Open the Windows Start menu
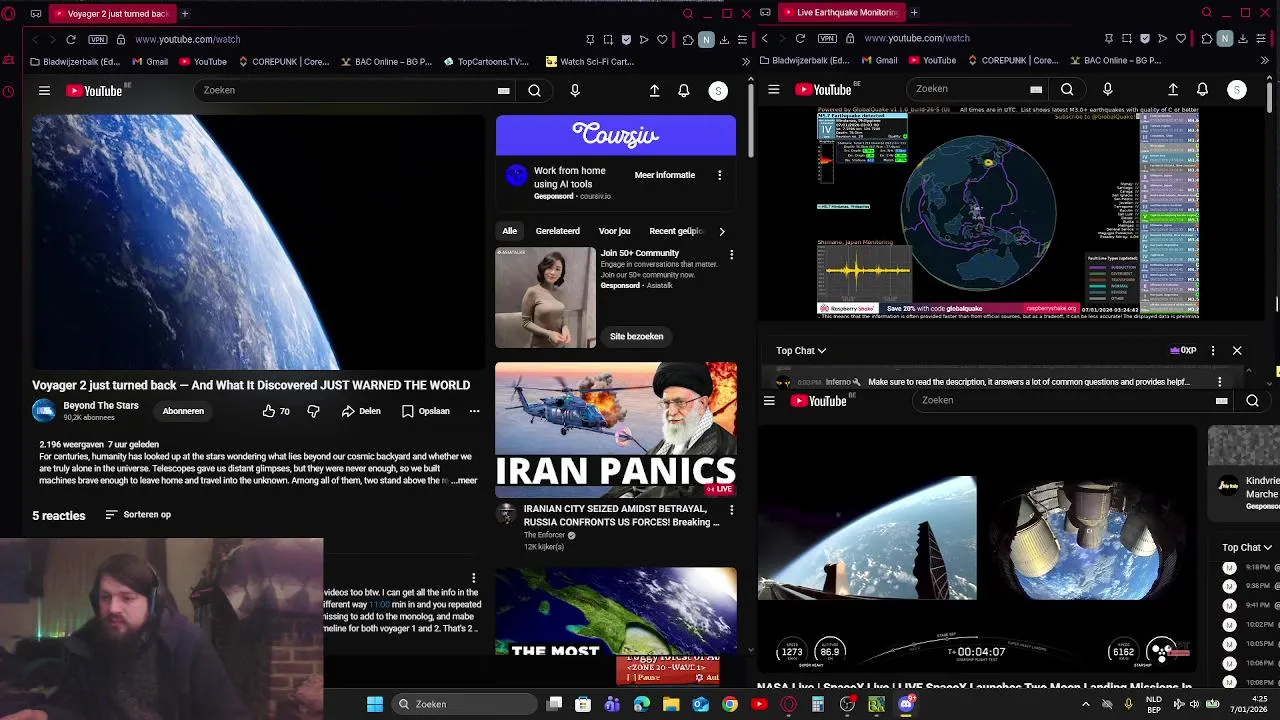The image size is (1280, 720). 375,704
